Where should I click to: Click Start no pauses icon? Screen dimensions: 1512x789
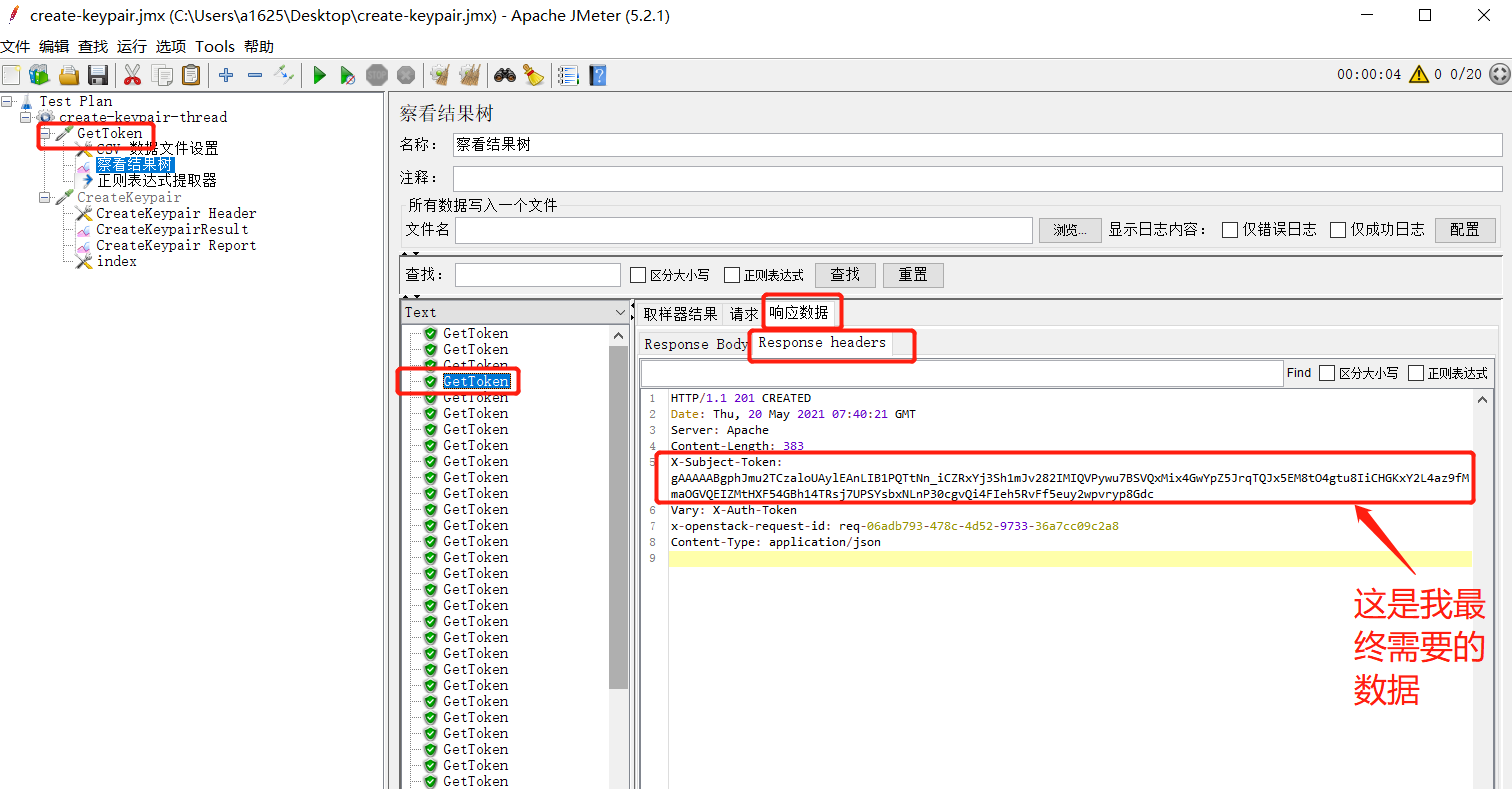point(347,75)
